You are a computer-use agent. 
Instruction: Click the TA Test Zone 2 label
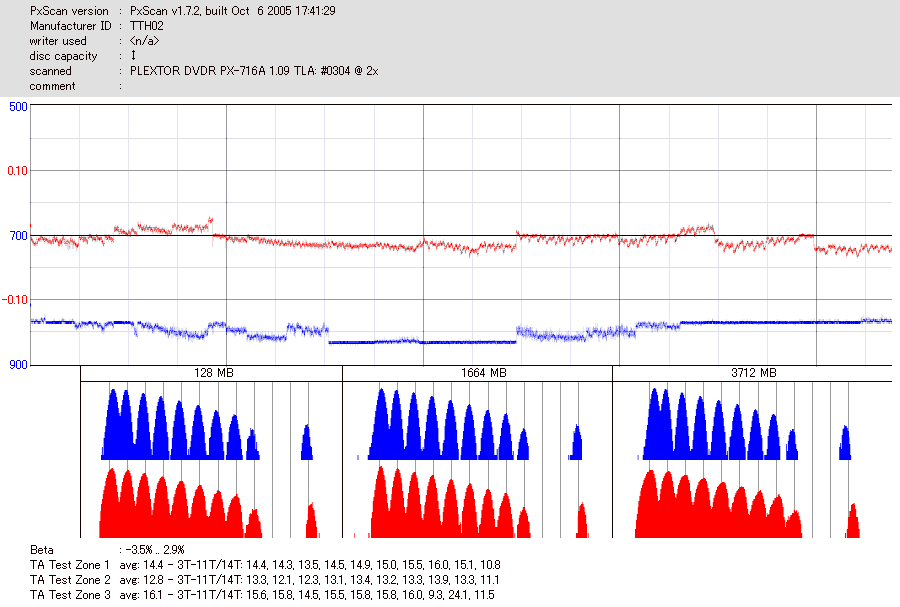[x=69, y=579]
